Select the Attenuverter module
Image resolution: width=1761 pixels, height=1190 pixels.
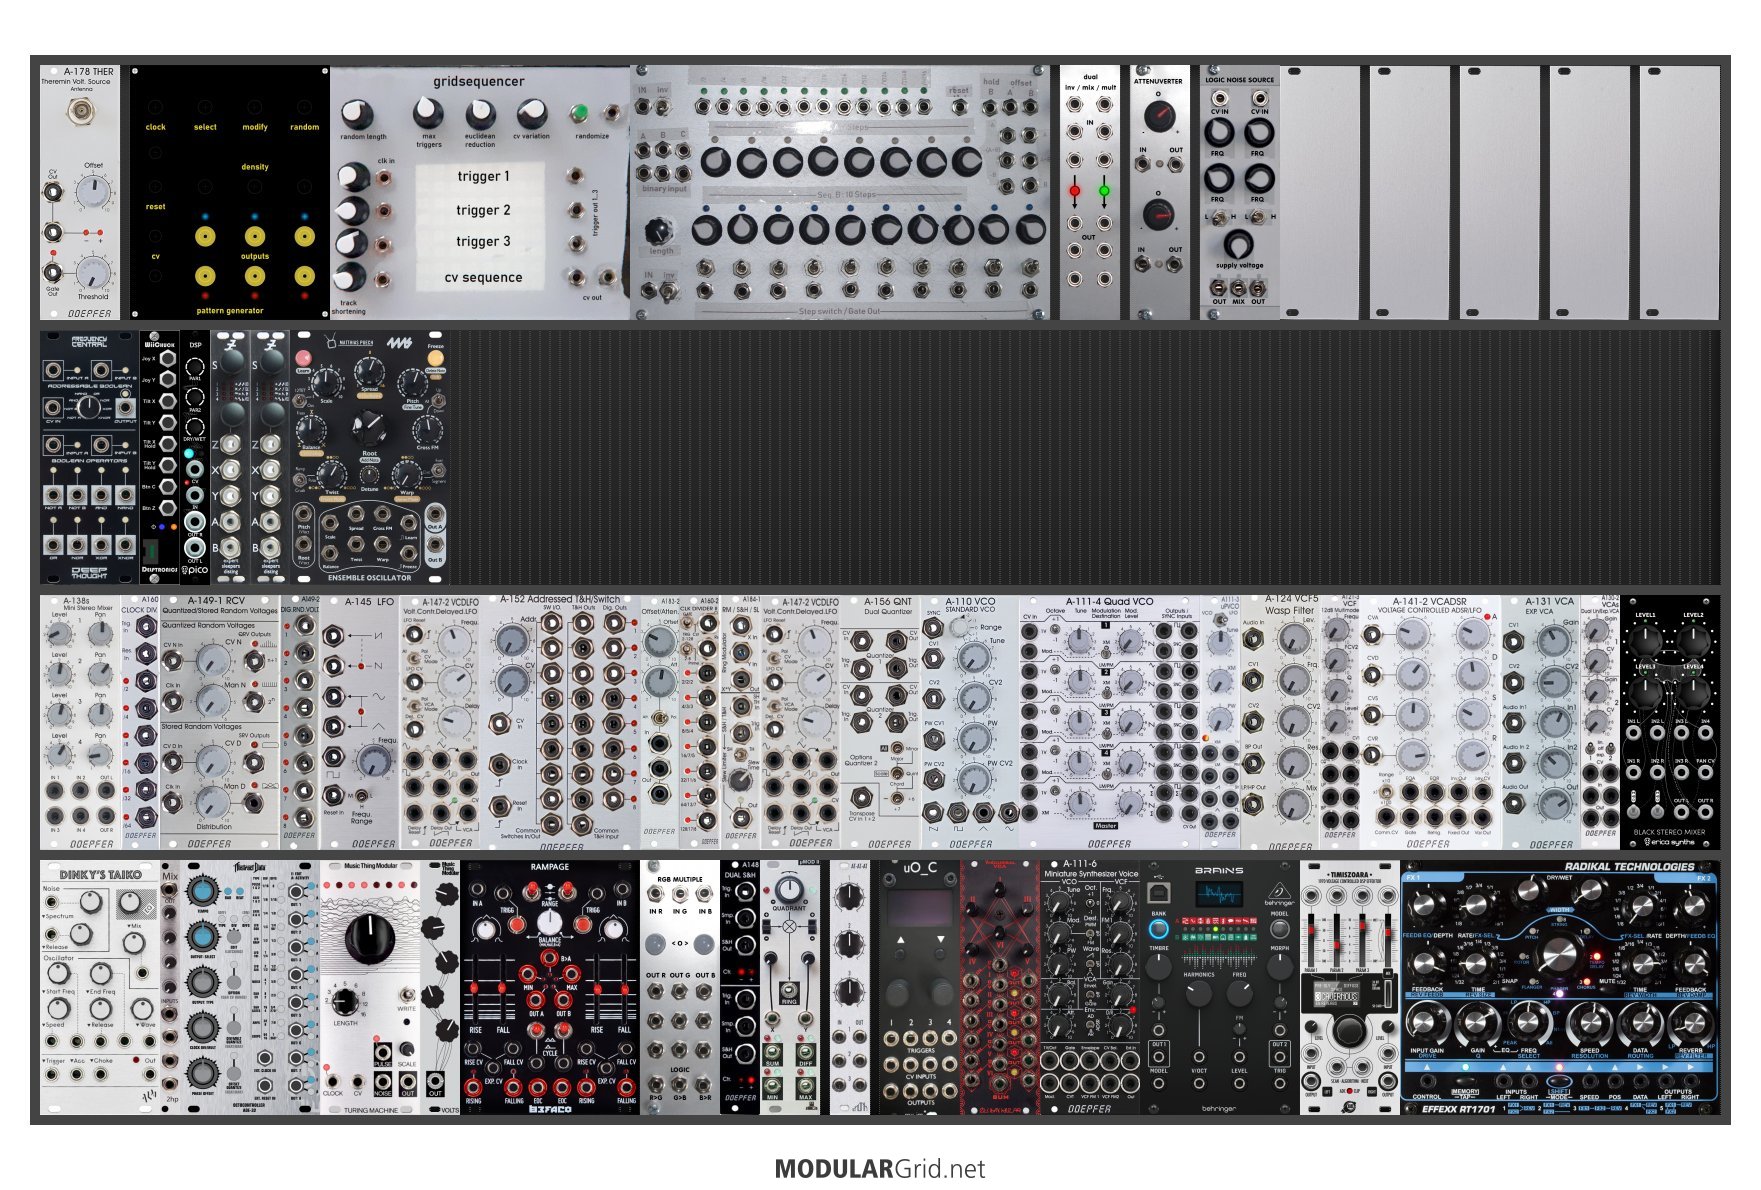[1160, 193]
